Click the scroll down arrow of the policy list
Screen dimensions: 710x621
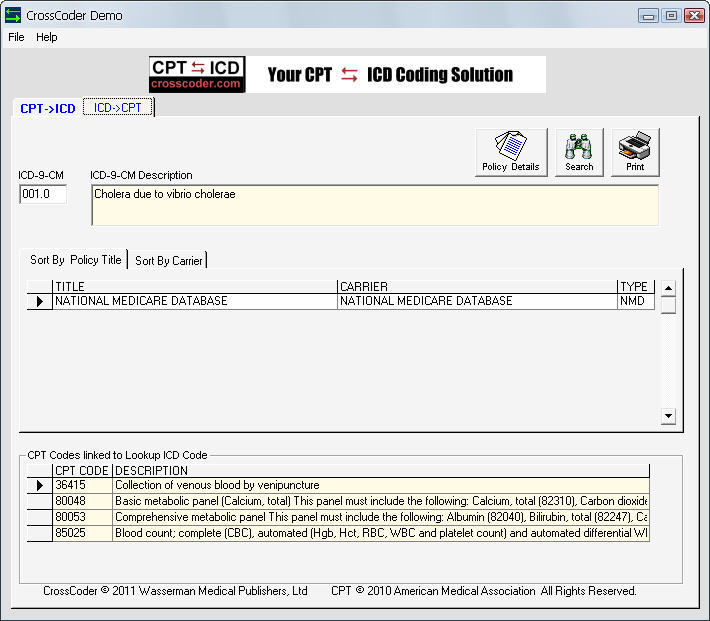pyautogui.click(x=668, y=416)
